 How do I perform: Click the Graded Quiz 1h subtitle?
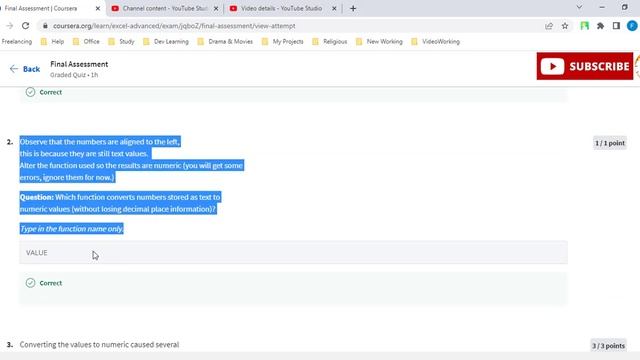click(74, 75)
